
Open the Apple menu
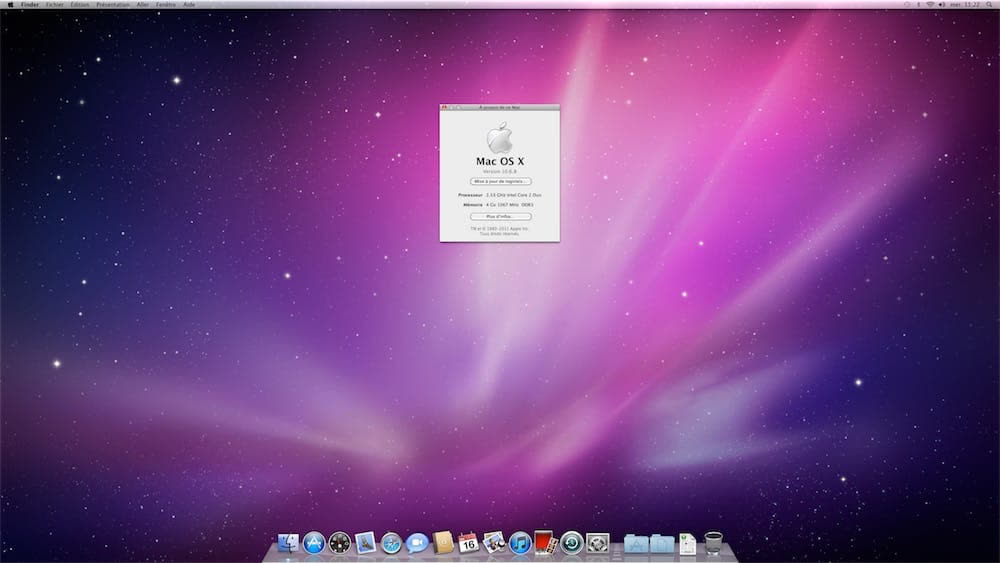(x=9, y=4)
